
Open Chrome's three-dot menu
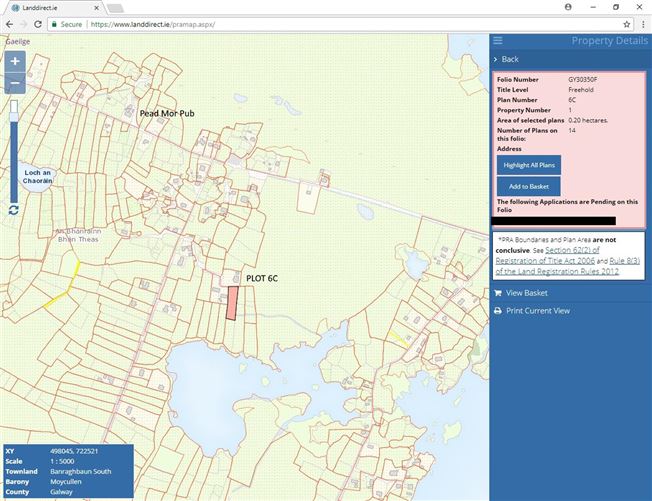[x=643, y=24]
